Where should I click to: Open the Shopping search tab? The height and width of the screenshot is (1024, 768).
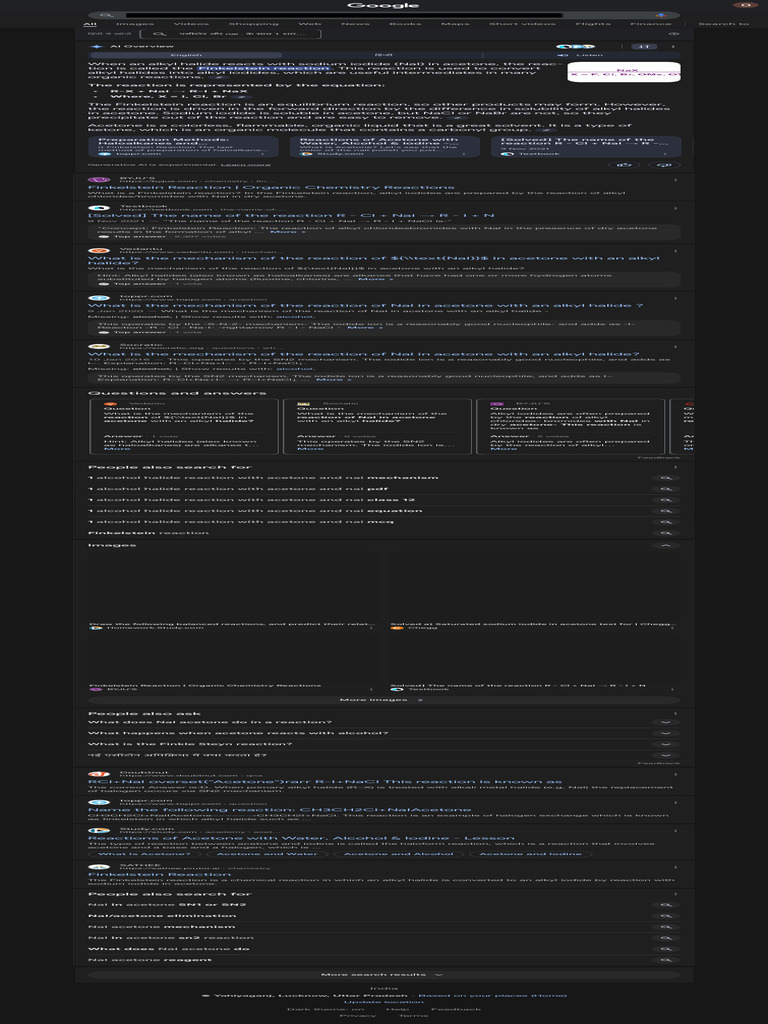tap(253, 24)
